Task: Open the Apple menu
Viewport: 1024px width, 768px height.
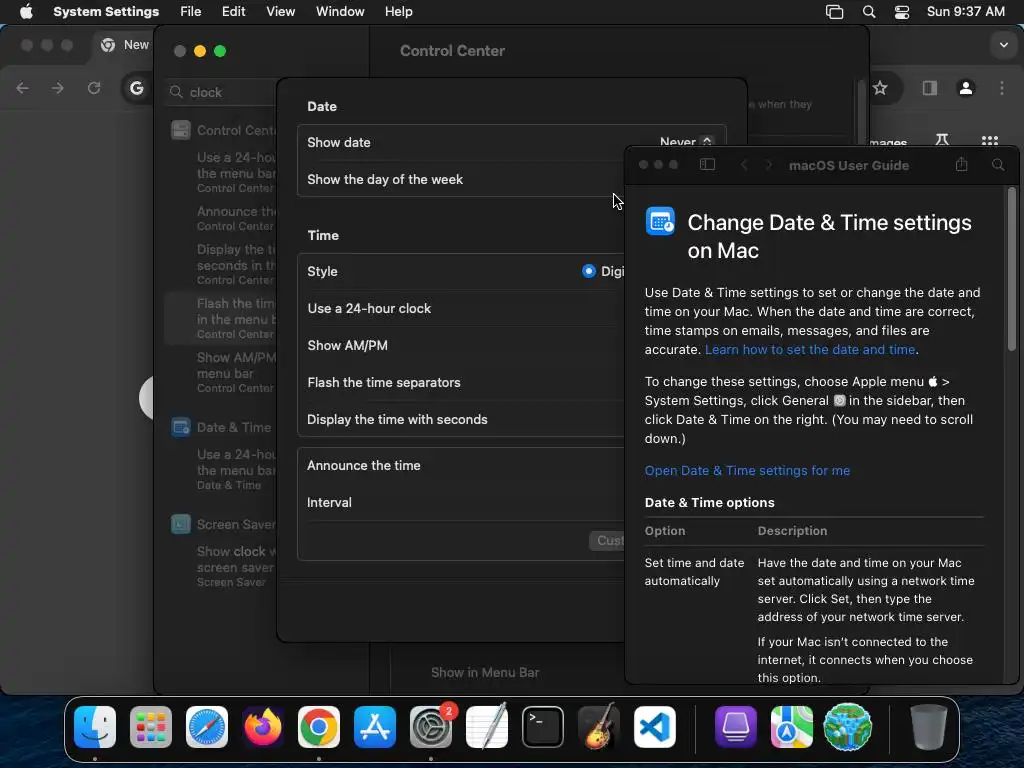Action: pyautogui.click(x=26, y=12)
